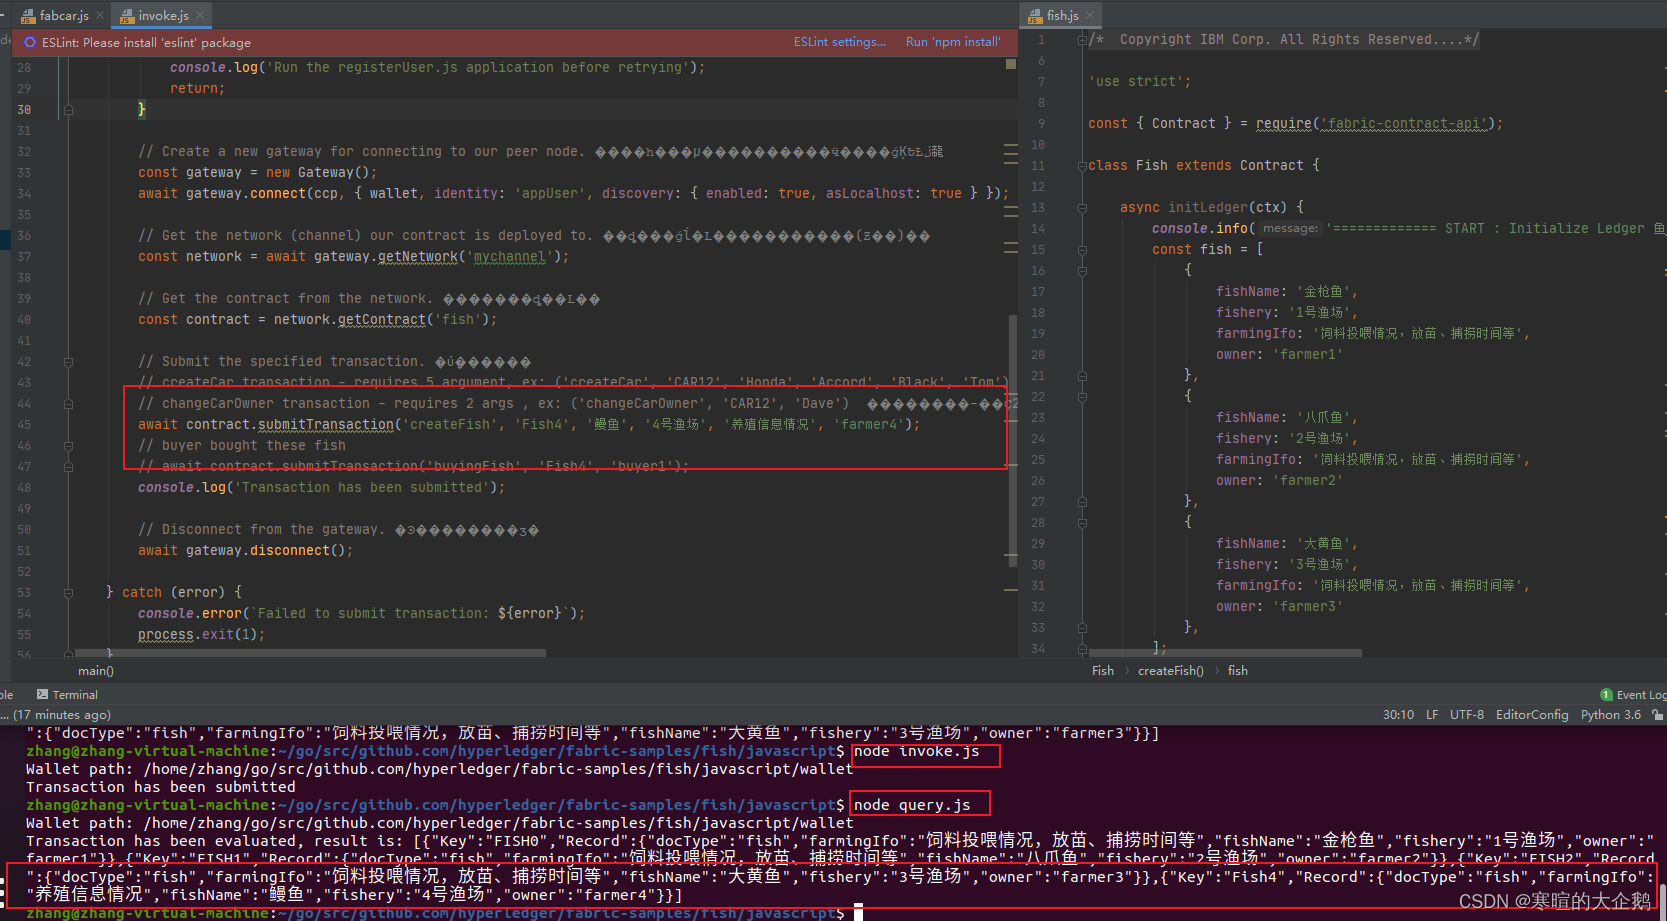1667x921 pixels.
Task: Click main() breadcrumb in left editor
Action: pyautogui.click(x=96, y=671)
